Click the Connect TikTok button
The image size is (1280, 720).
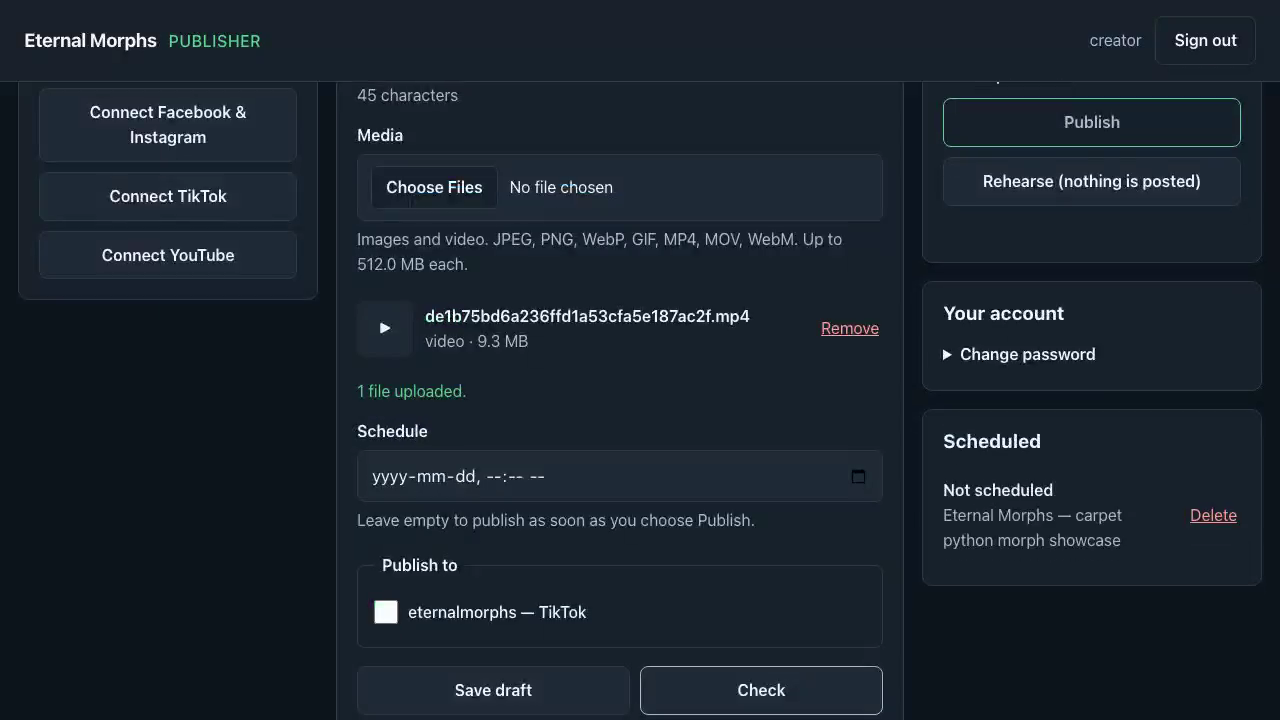click(168, 196)
